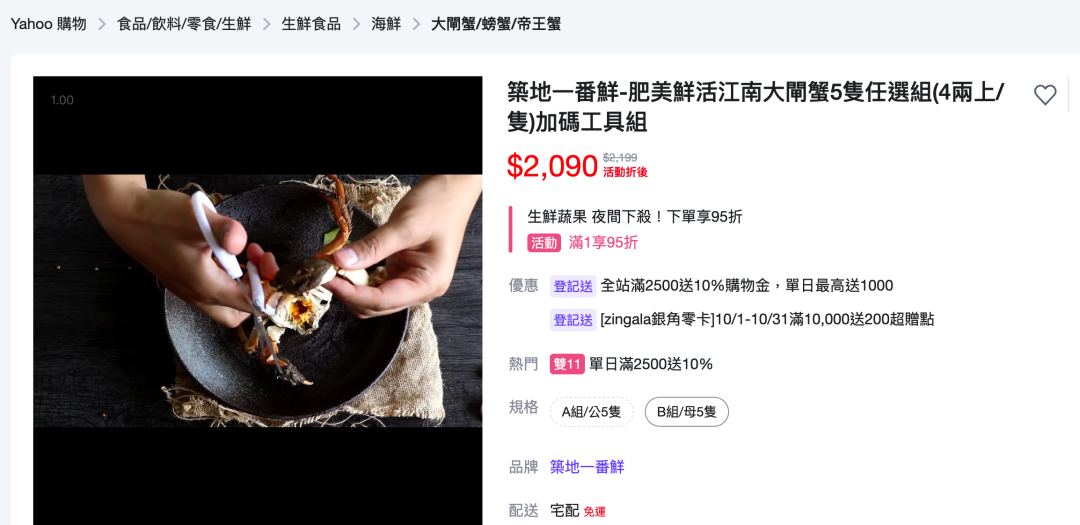Image resolution: width=1080 pixels, height=525 pixels.
Task: Click the pink 活動 tag
Action: click(x=544, y=243)
